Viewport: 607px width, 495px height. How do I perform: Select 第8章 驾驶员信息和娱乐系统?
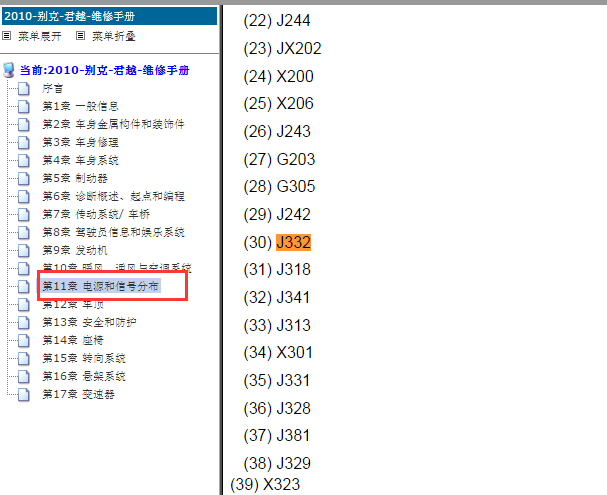[113, 233]
